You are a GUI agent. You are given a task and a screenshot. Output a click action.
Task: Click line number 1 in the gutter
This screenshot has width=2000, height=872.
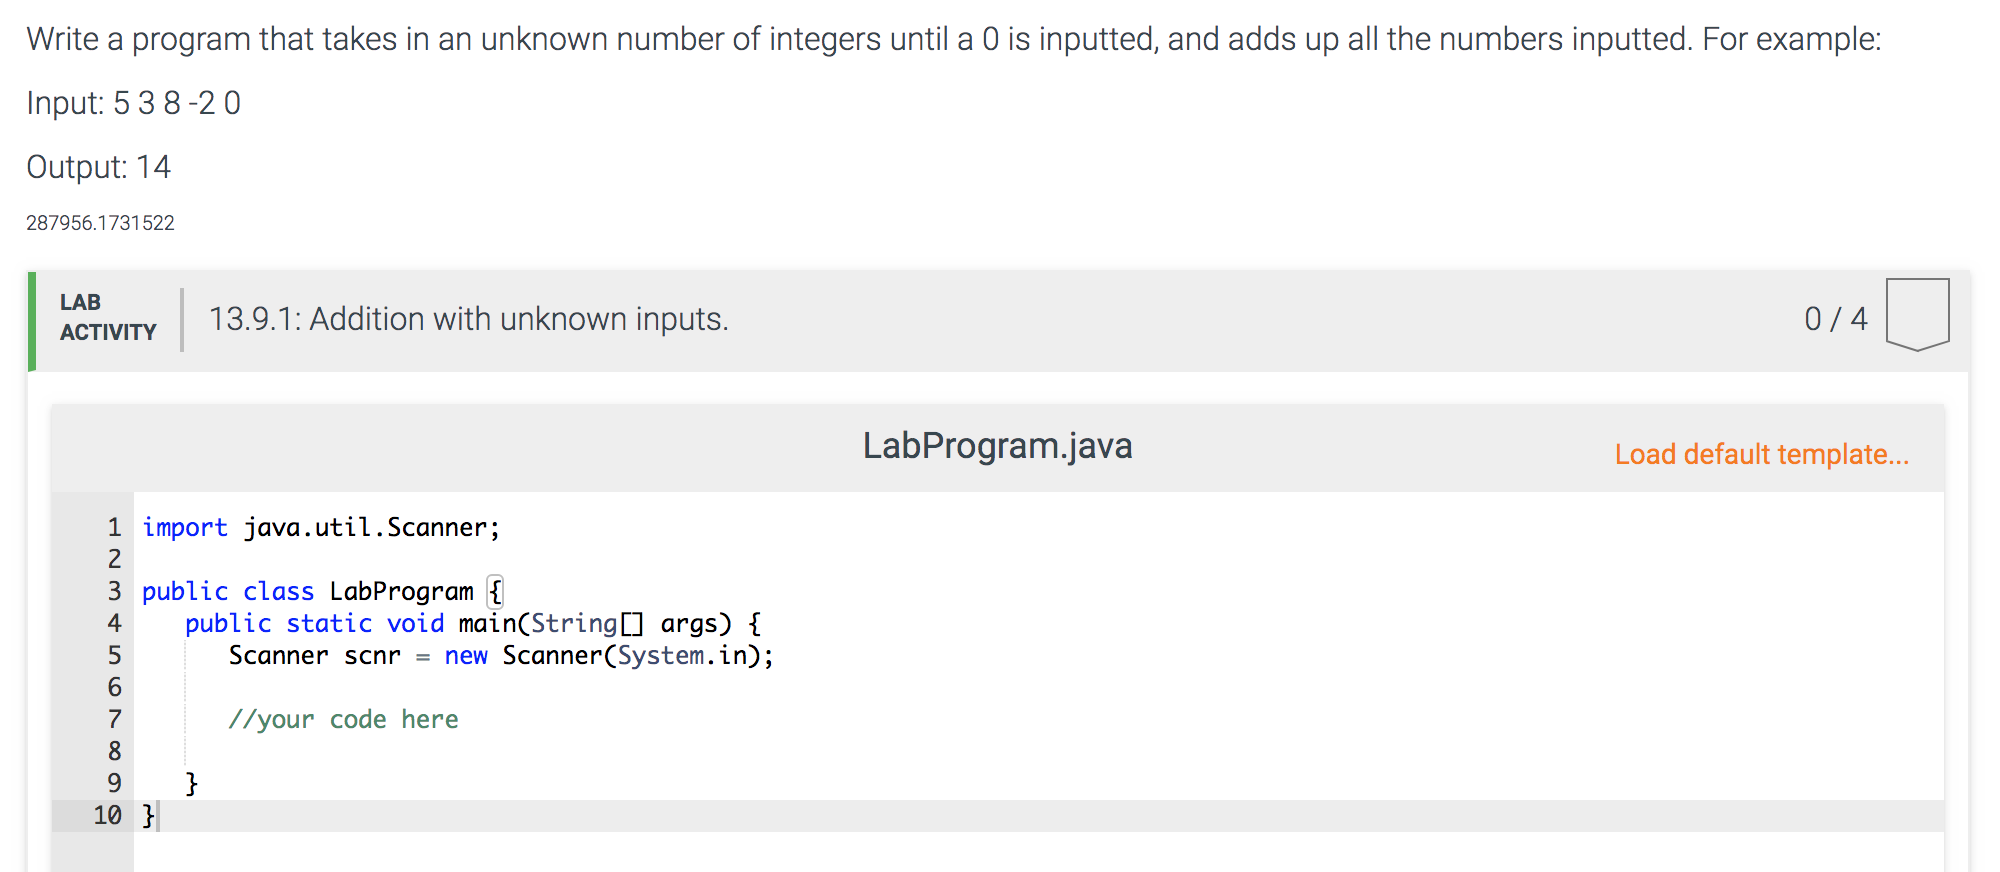(x=114, y=528)
